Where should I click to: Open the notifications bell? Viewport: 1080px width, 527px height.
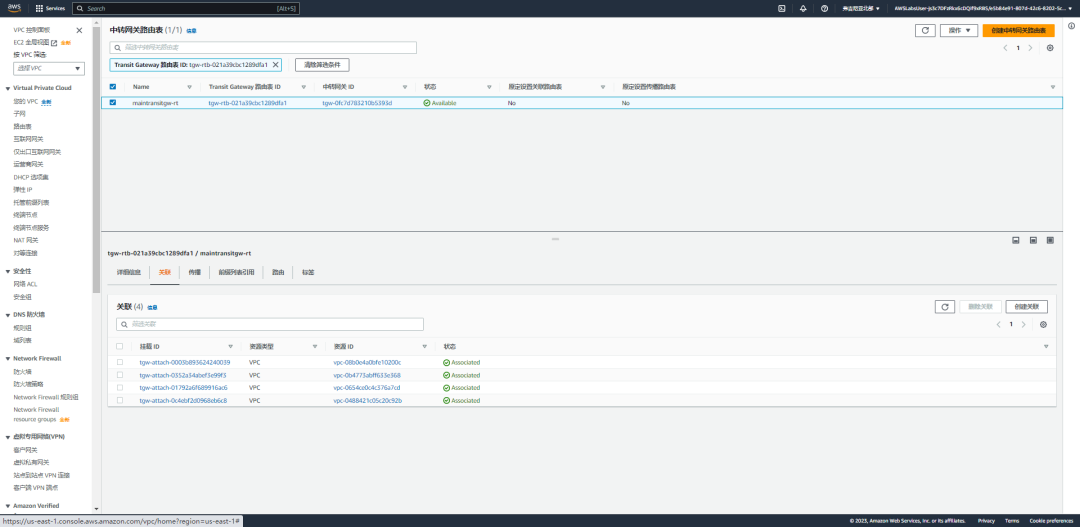(803, 9)
